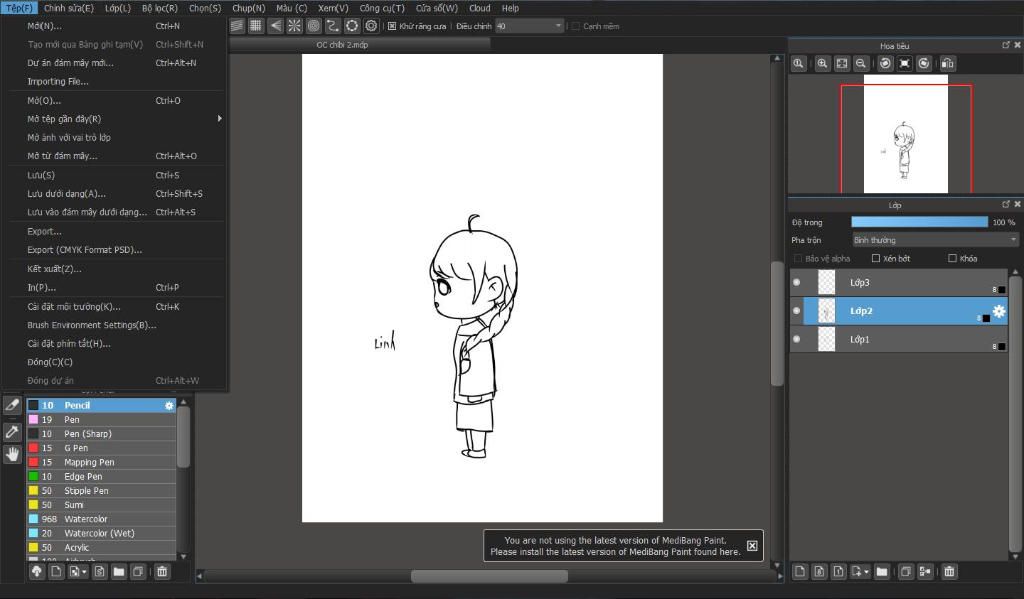Choose Mở(O)... from the file menu
The image size is (1024, 599).
pyautogui.click(x=116, y=101)
